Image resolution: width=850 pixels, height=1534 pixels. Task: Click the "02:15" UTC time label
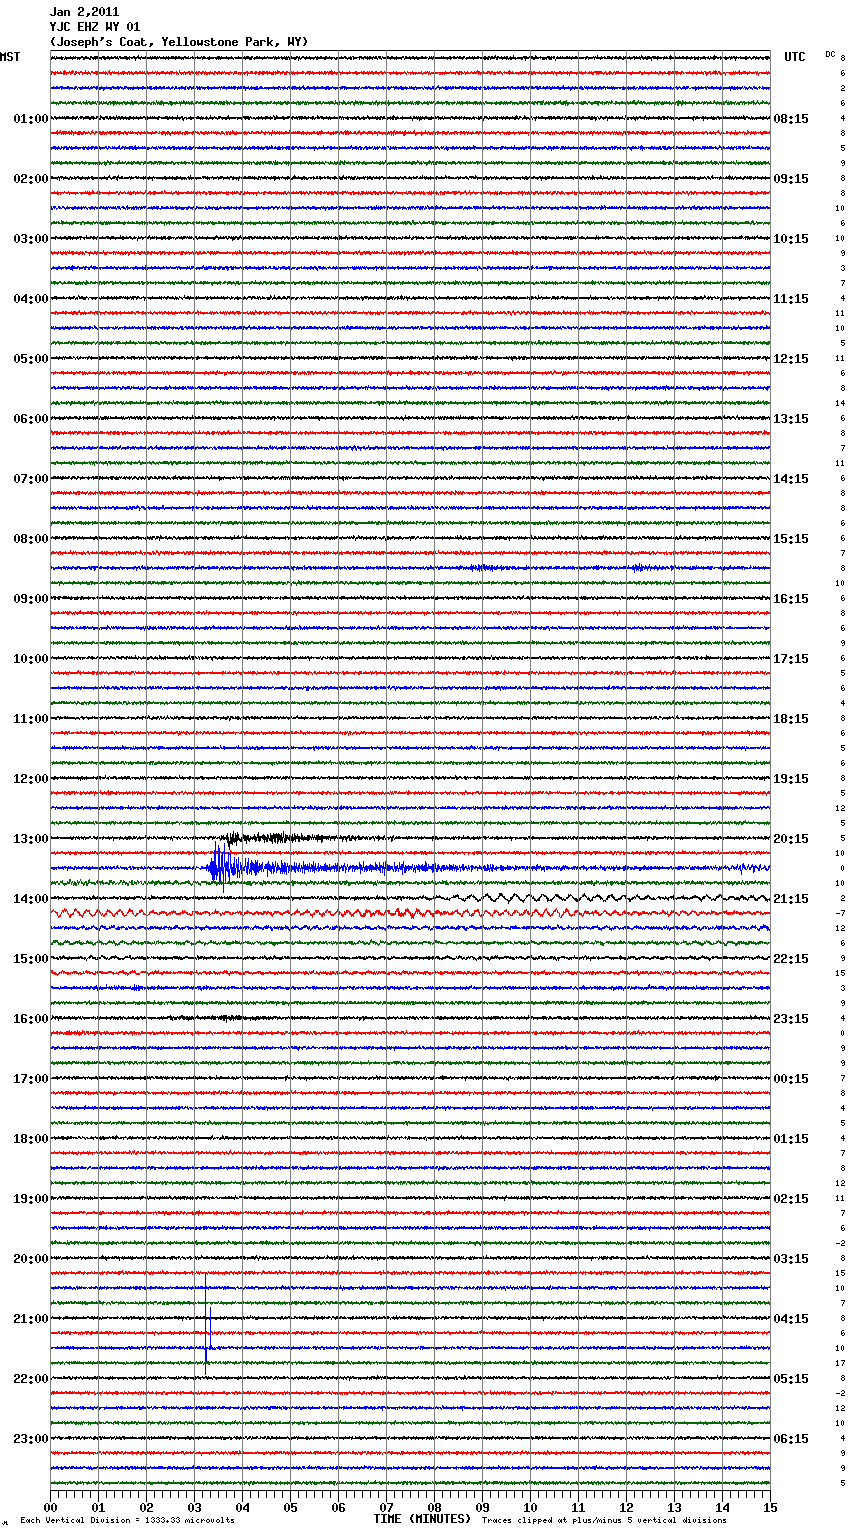(791, 1199)
